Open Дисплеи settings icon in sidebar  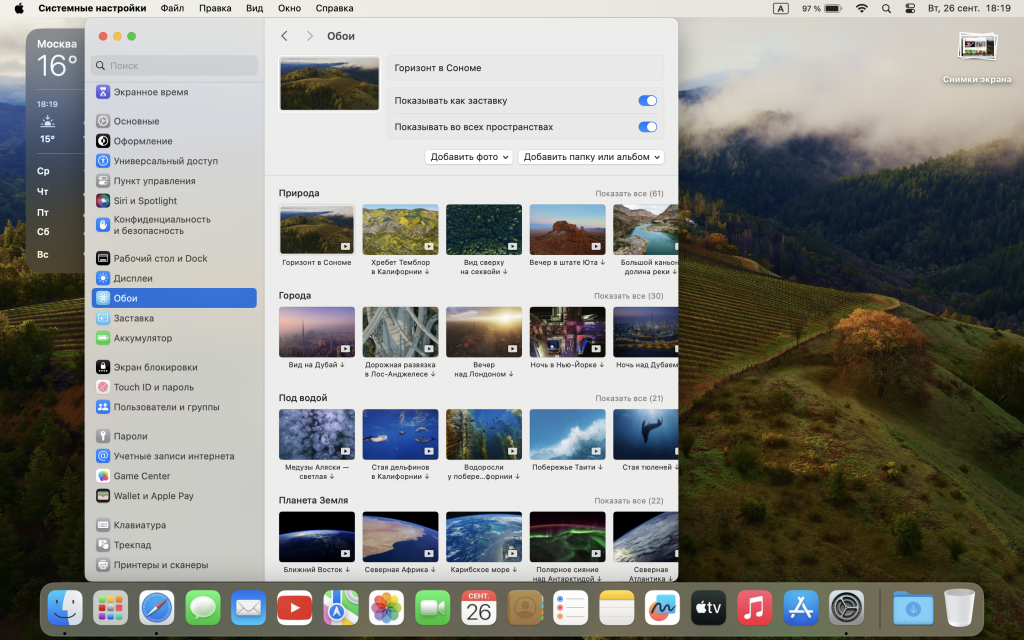point(103,278)
